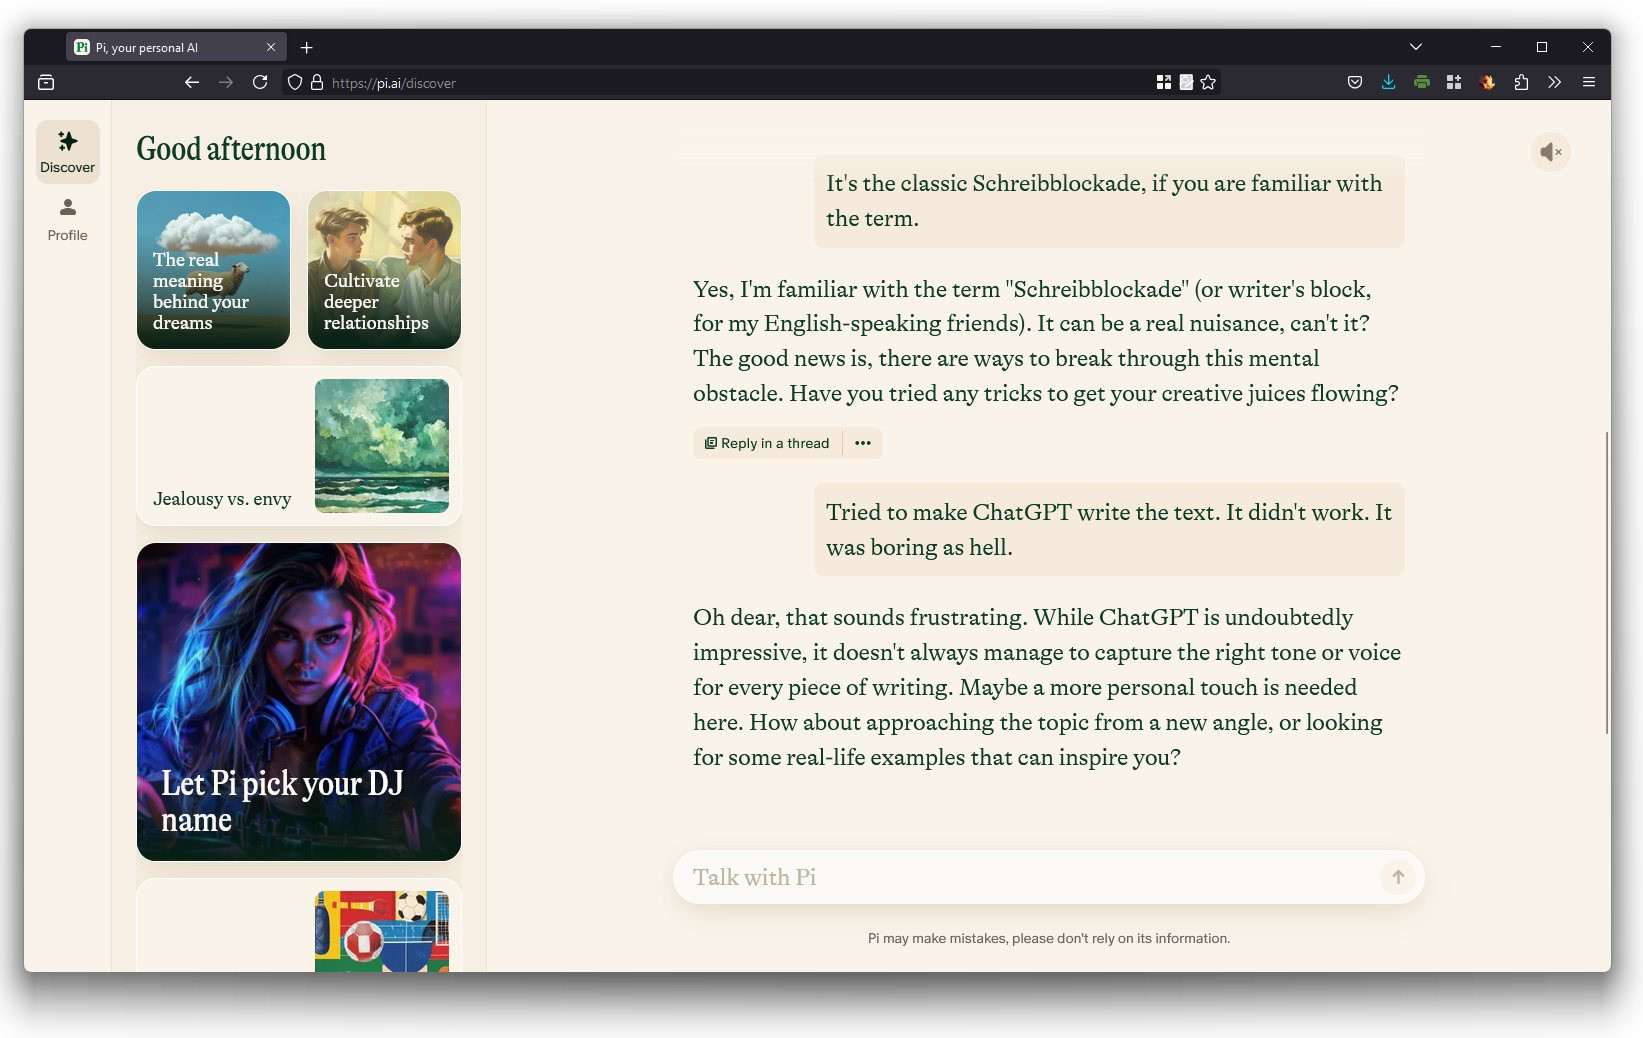This screenshot has width=1643, height=1038.
Task: Click the orange flame extension icon
Action: pyautogui.click(x=1487, y=83)
